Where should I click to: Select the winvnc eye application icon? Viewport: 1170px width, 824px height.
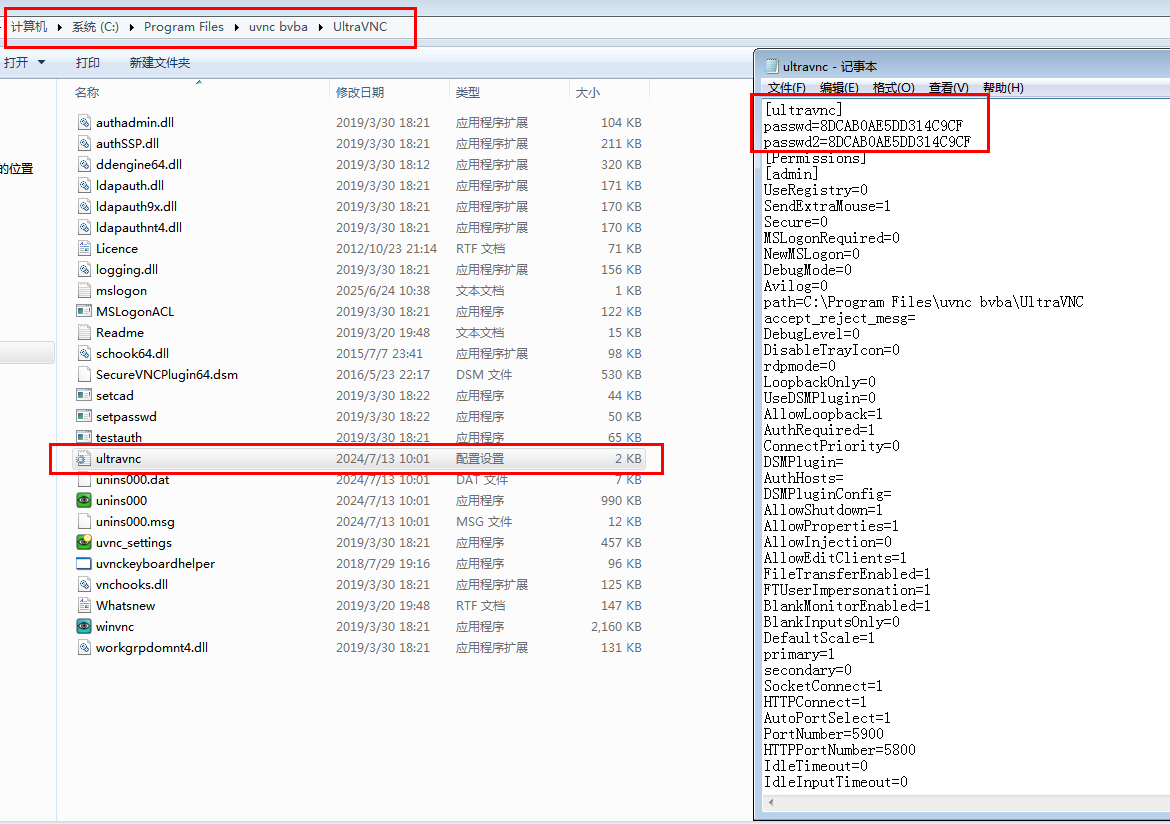[84, 626]
